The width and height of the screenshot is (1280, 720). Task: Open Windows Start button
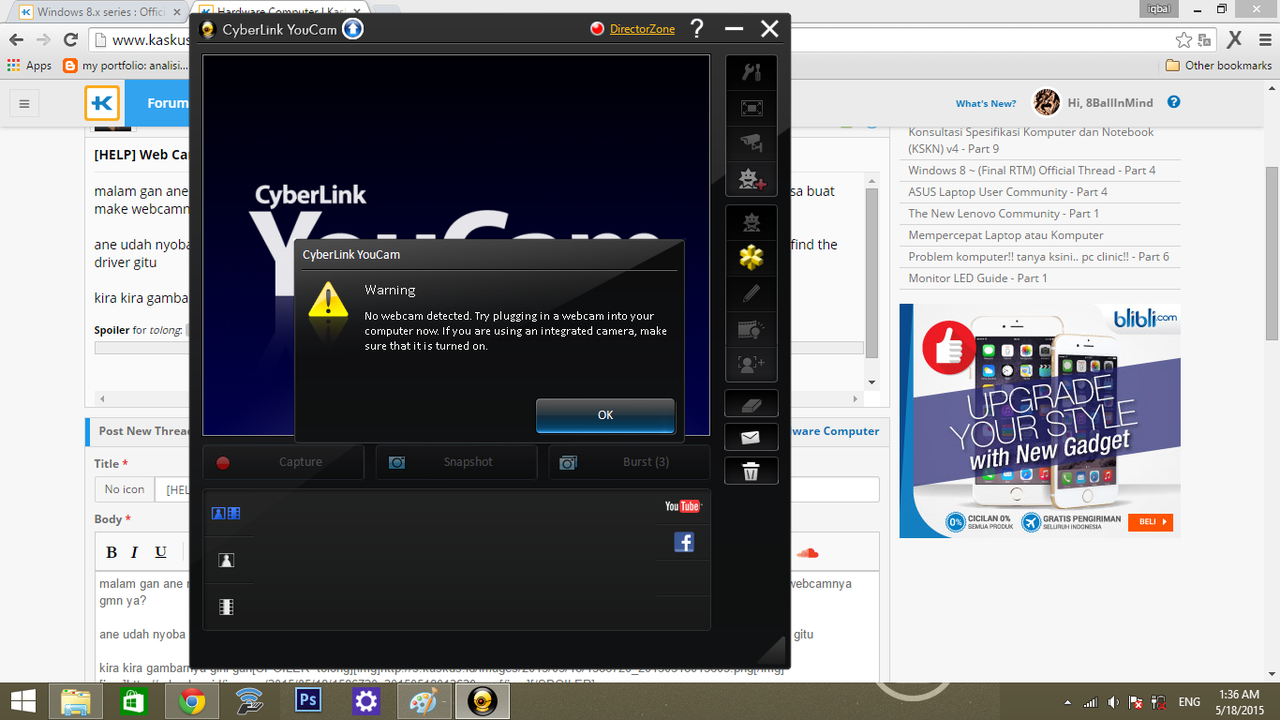pos(22,702)
